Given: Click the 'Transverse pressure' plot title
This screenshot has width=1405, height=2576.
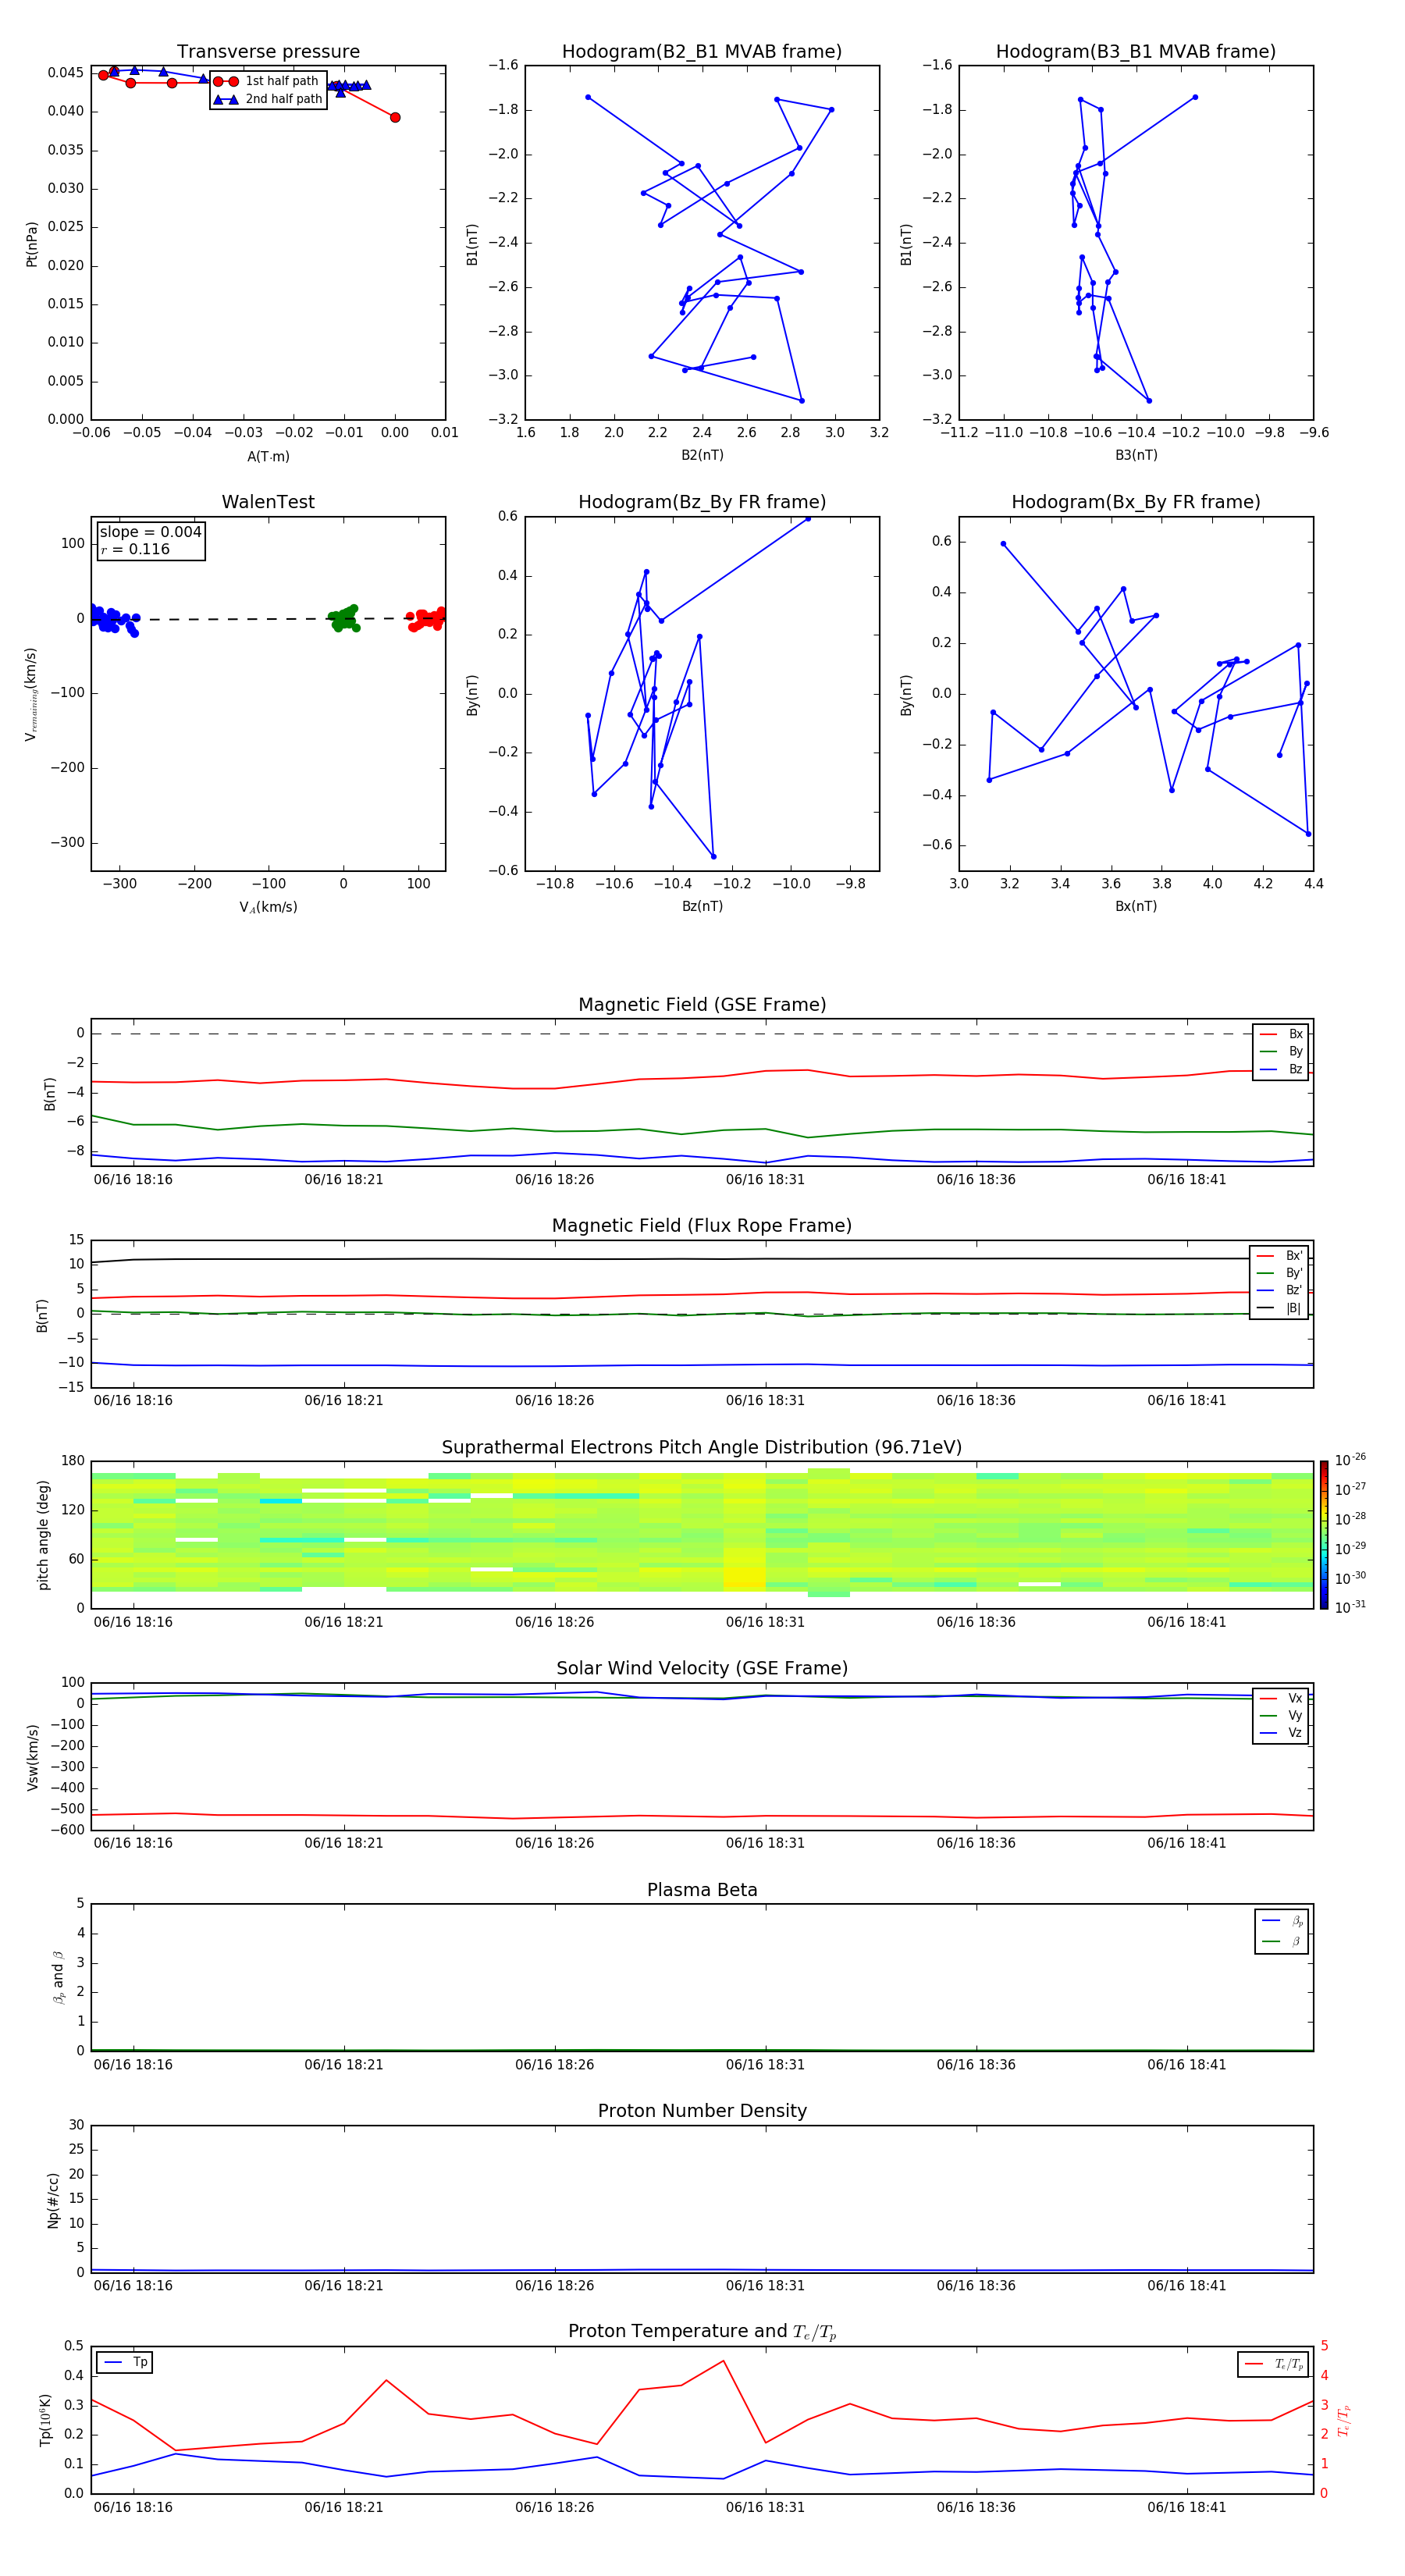Looking at the screenshot, I should coord(268,52).
